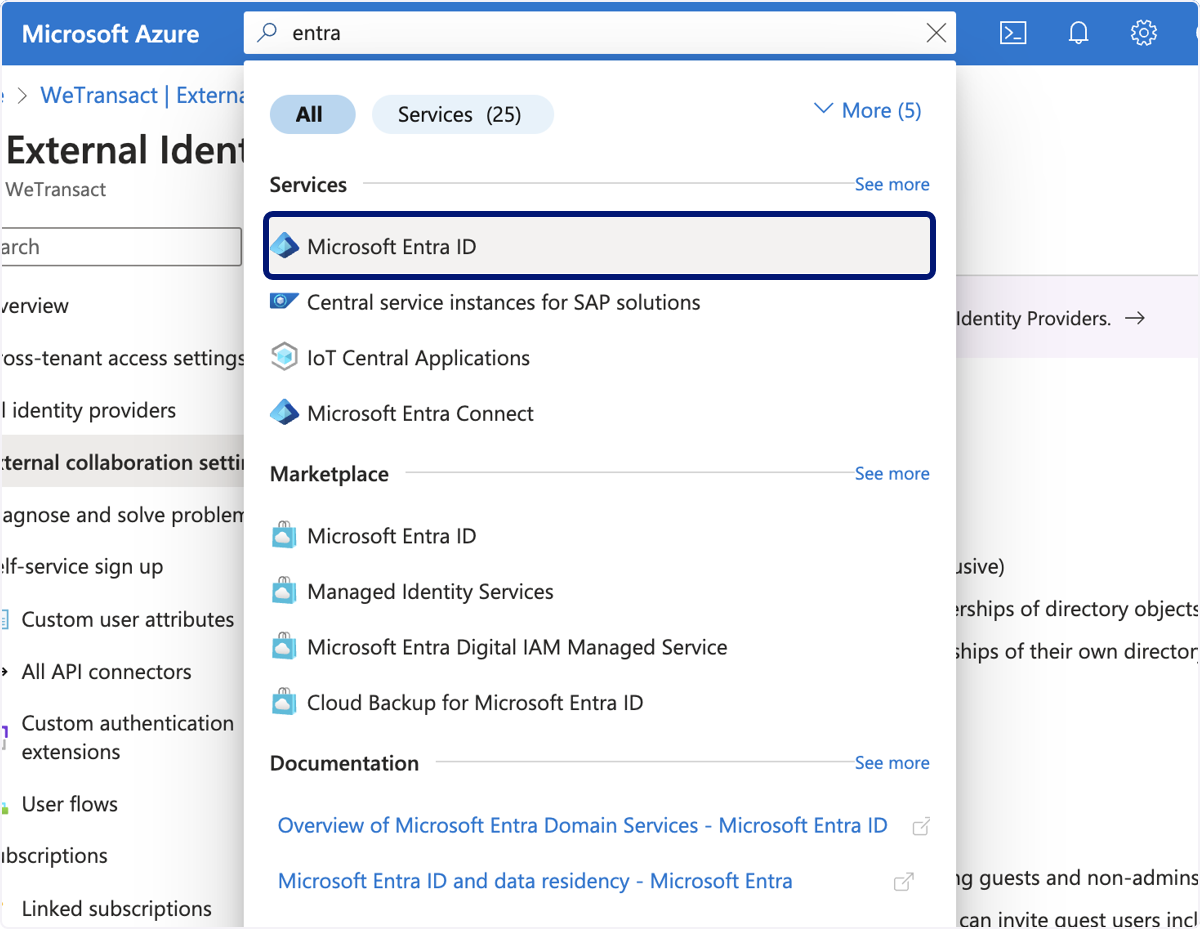Click the Cloud Backup for Entra ID icon
The height and width of the screenshot is (929, 1200).
click(285, 702)
